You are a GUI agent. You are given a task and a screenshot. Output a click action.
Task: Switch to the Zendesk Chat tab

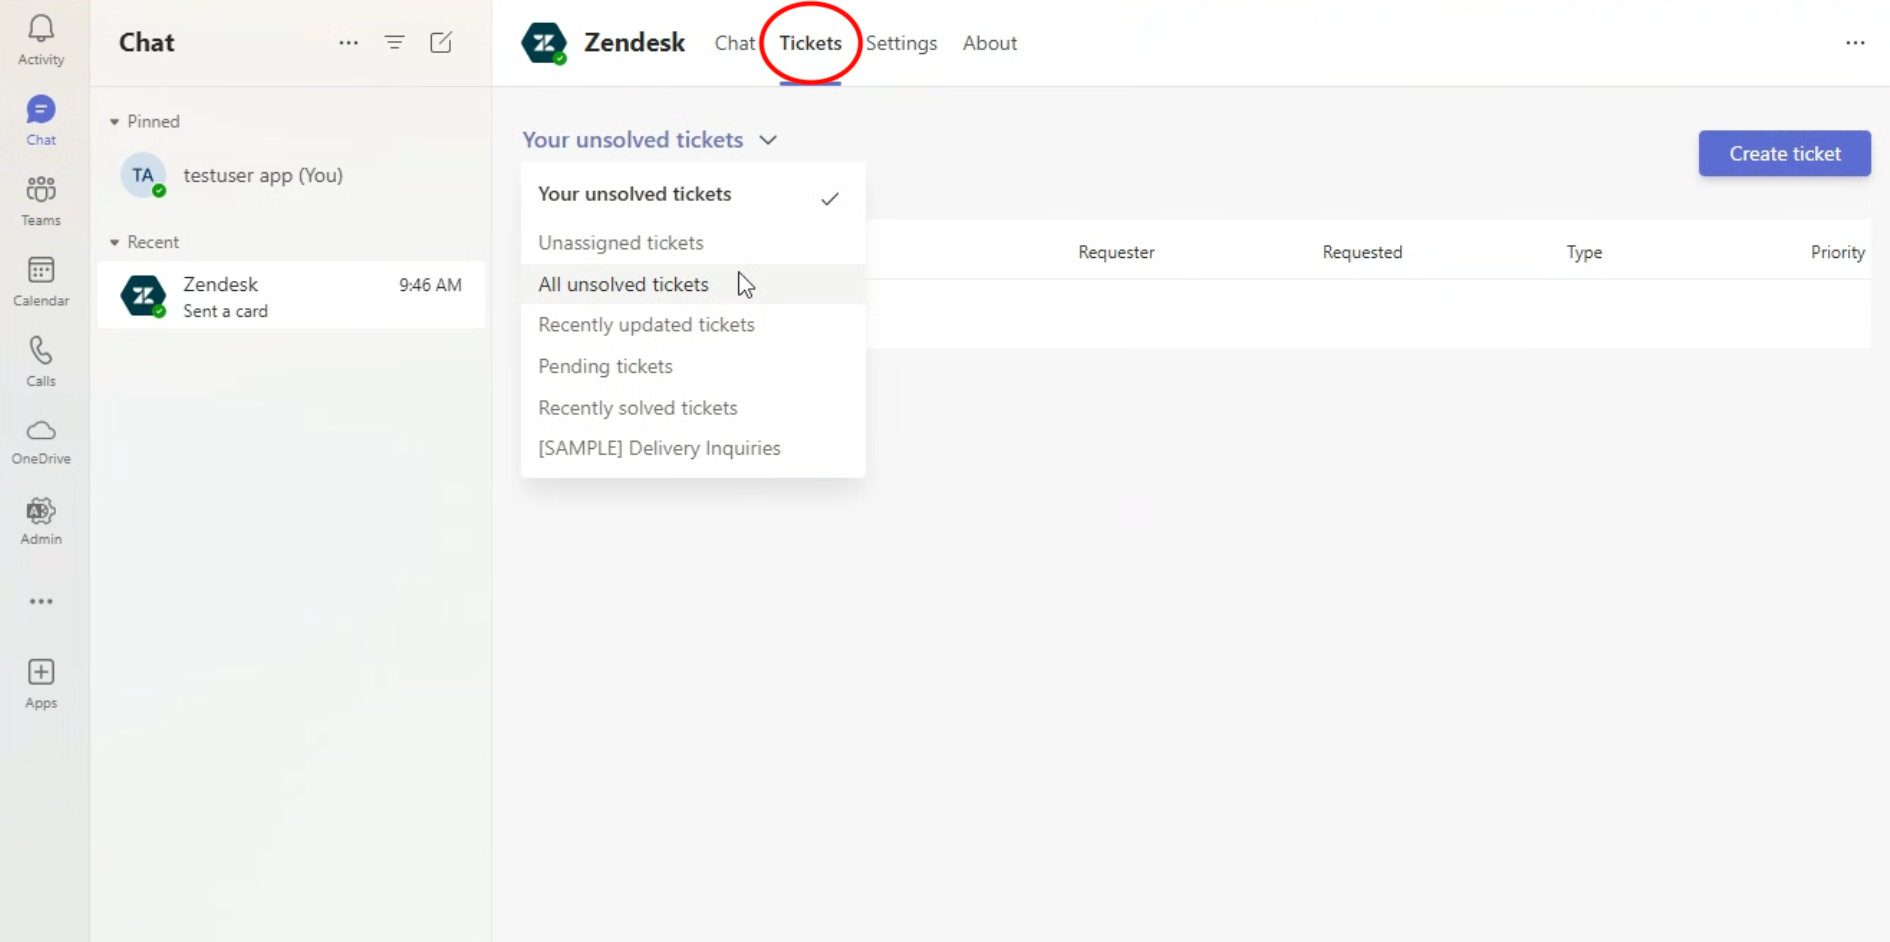[x=734, y=43]
